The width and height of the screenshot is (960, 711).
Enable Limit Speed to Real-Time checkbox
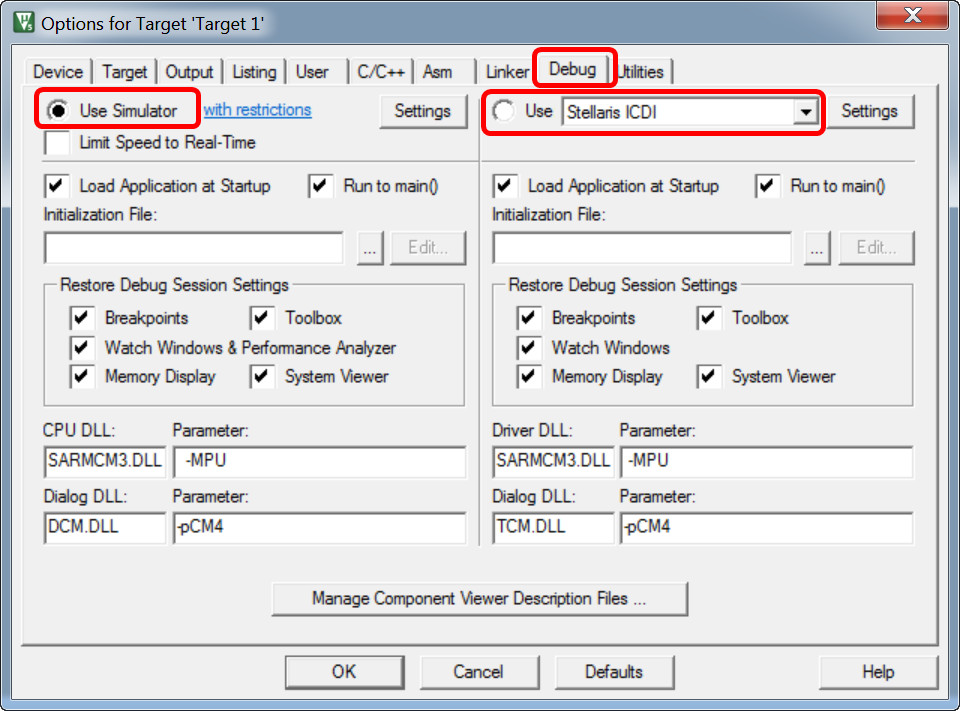pos(58,143)
